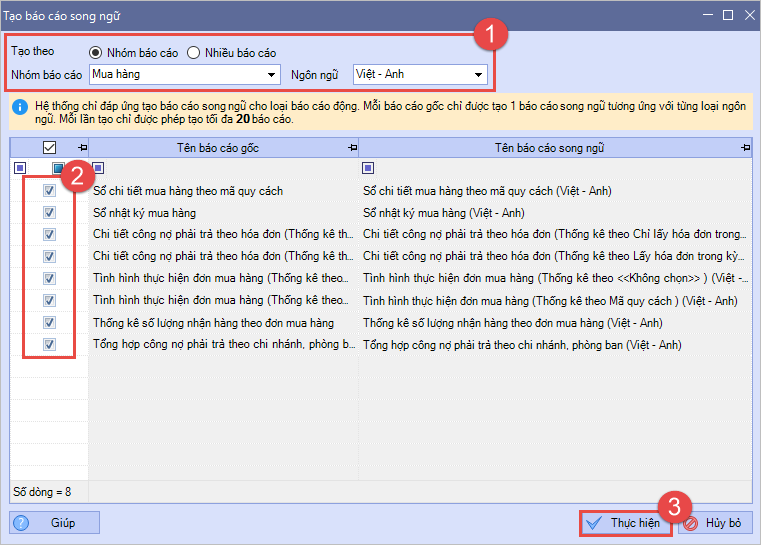Click the blue info icon in the notice bar
Viewport: 761px width, 545px height.
(20, 105)
